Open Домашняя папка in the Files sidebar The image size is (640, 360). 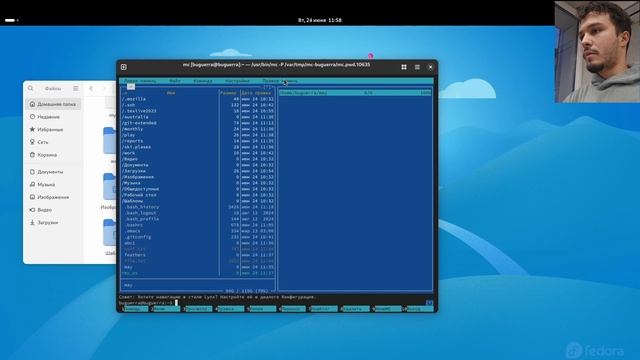click(x=53, y=104)
